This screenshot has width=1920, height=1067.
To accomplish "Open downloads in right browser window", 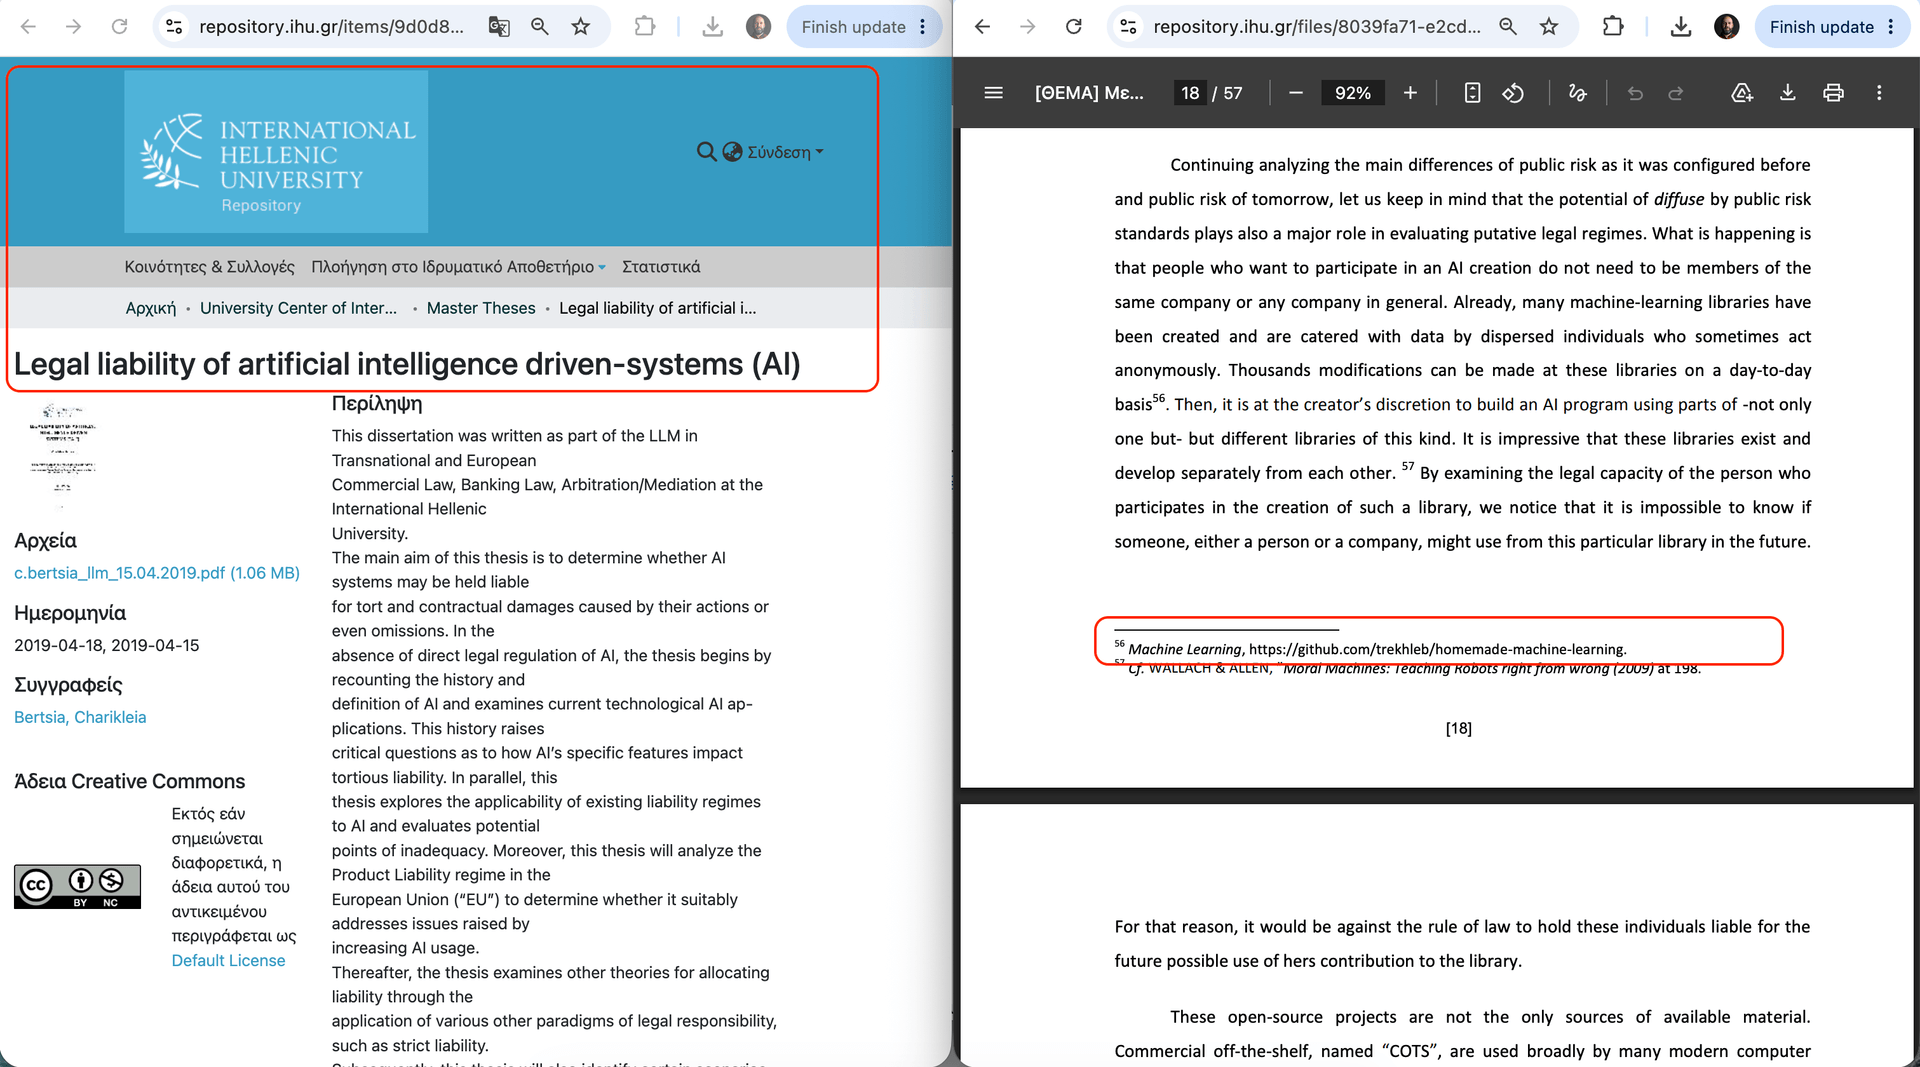I will point(1681,27).
